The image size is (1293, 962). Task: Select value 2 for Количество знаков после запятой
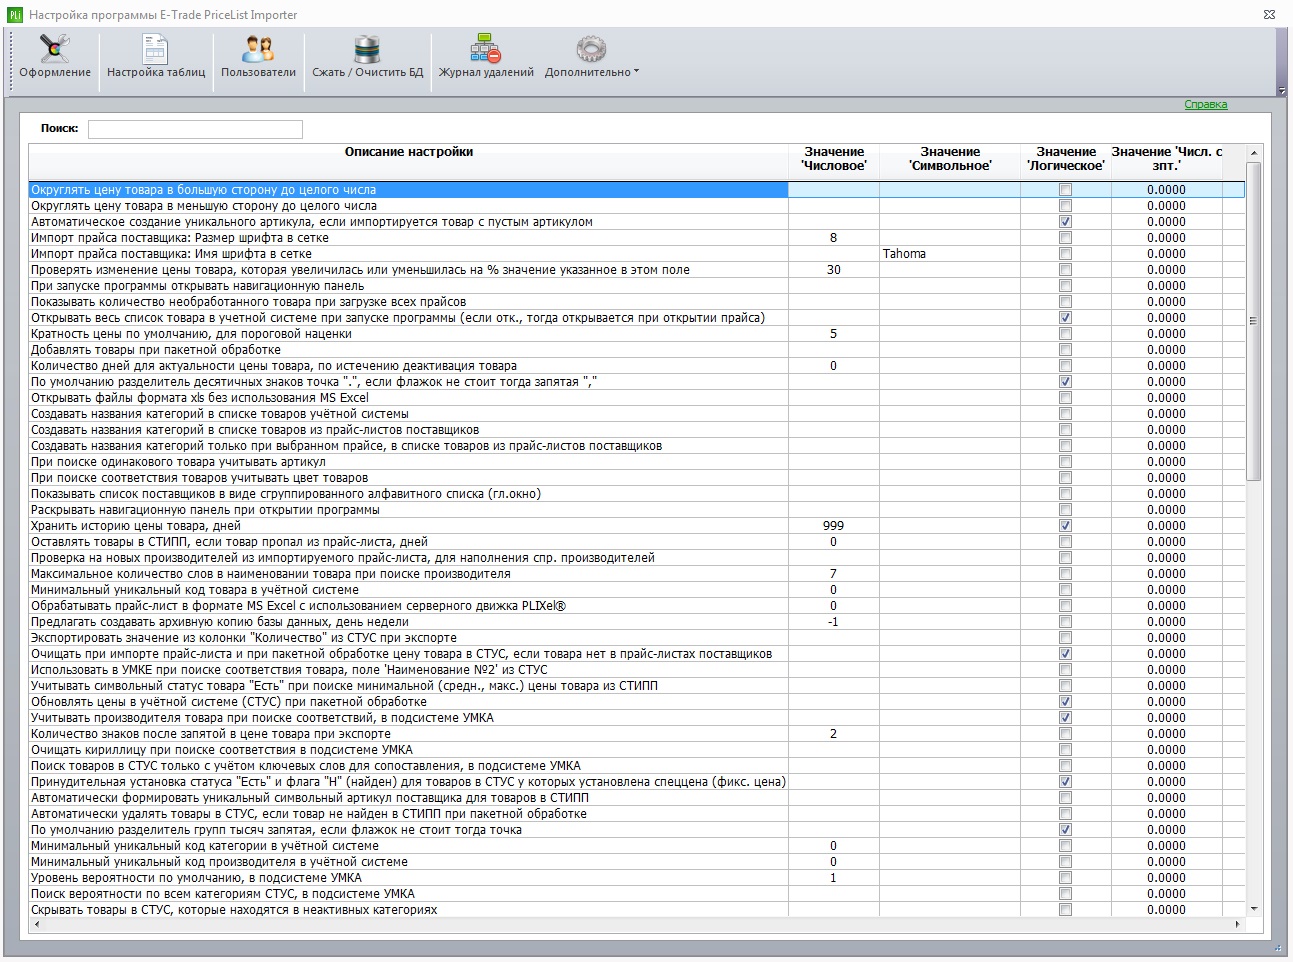click(x=834, y=734)
